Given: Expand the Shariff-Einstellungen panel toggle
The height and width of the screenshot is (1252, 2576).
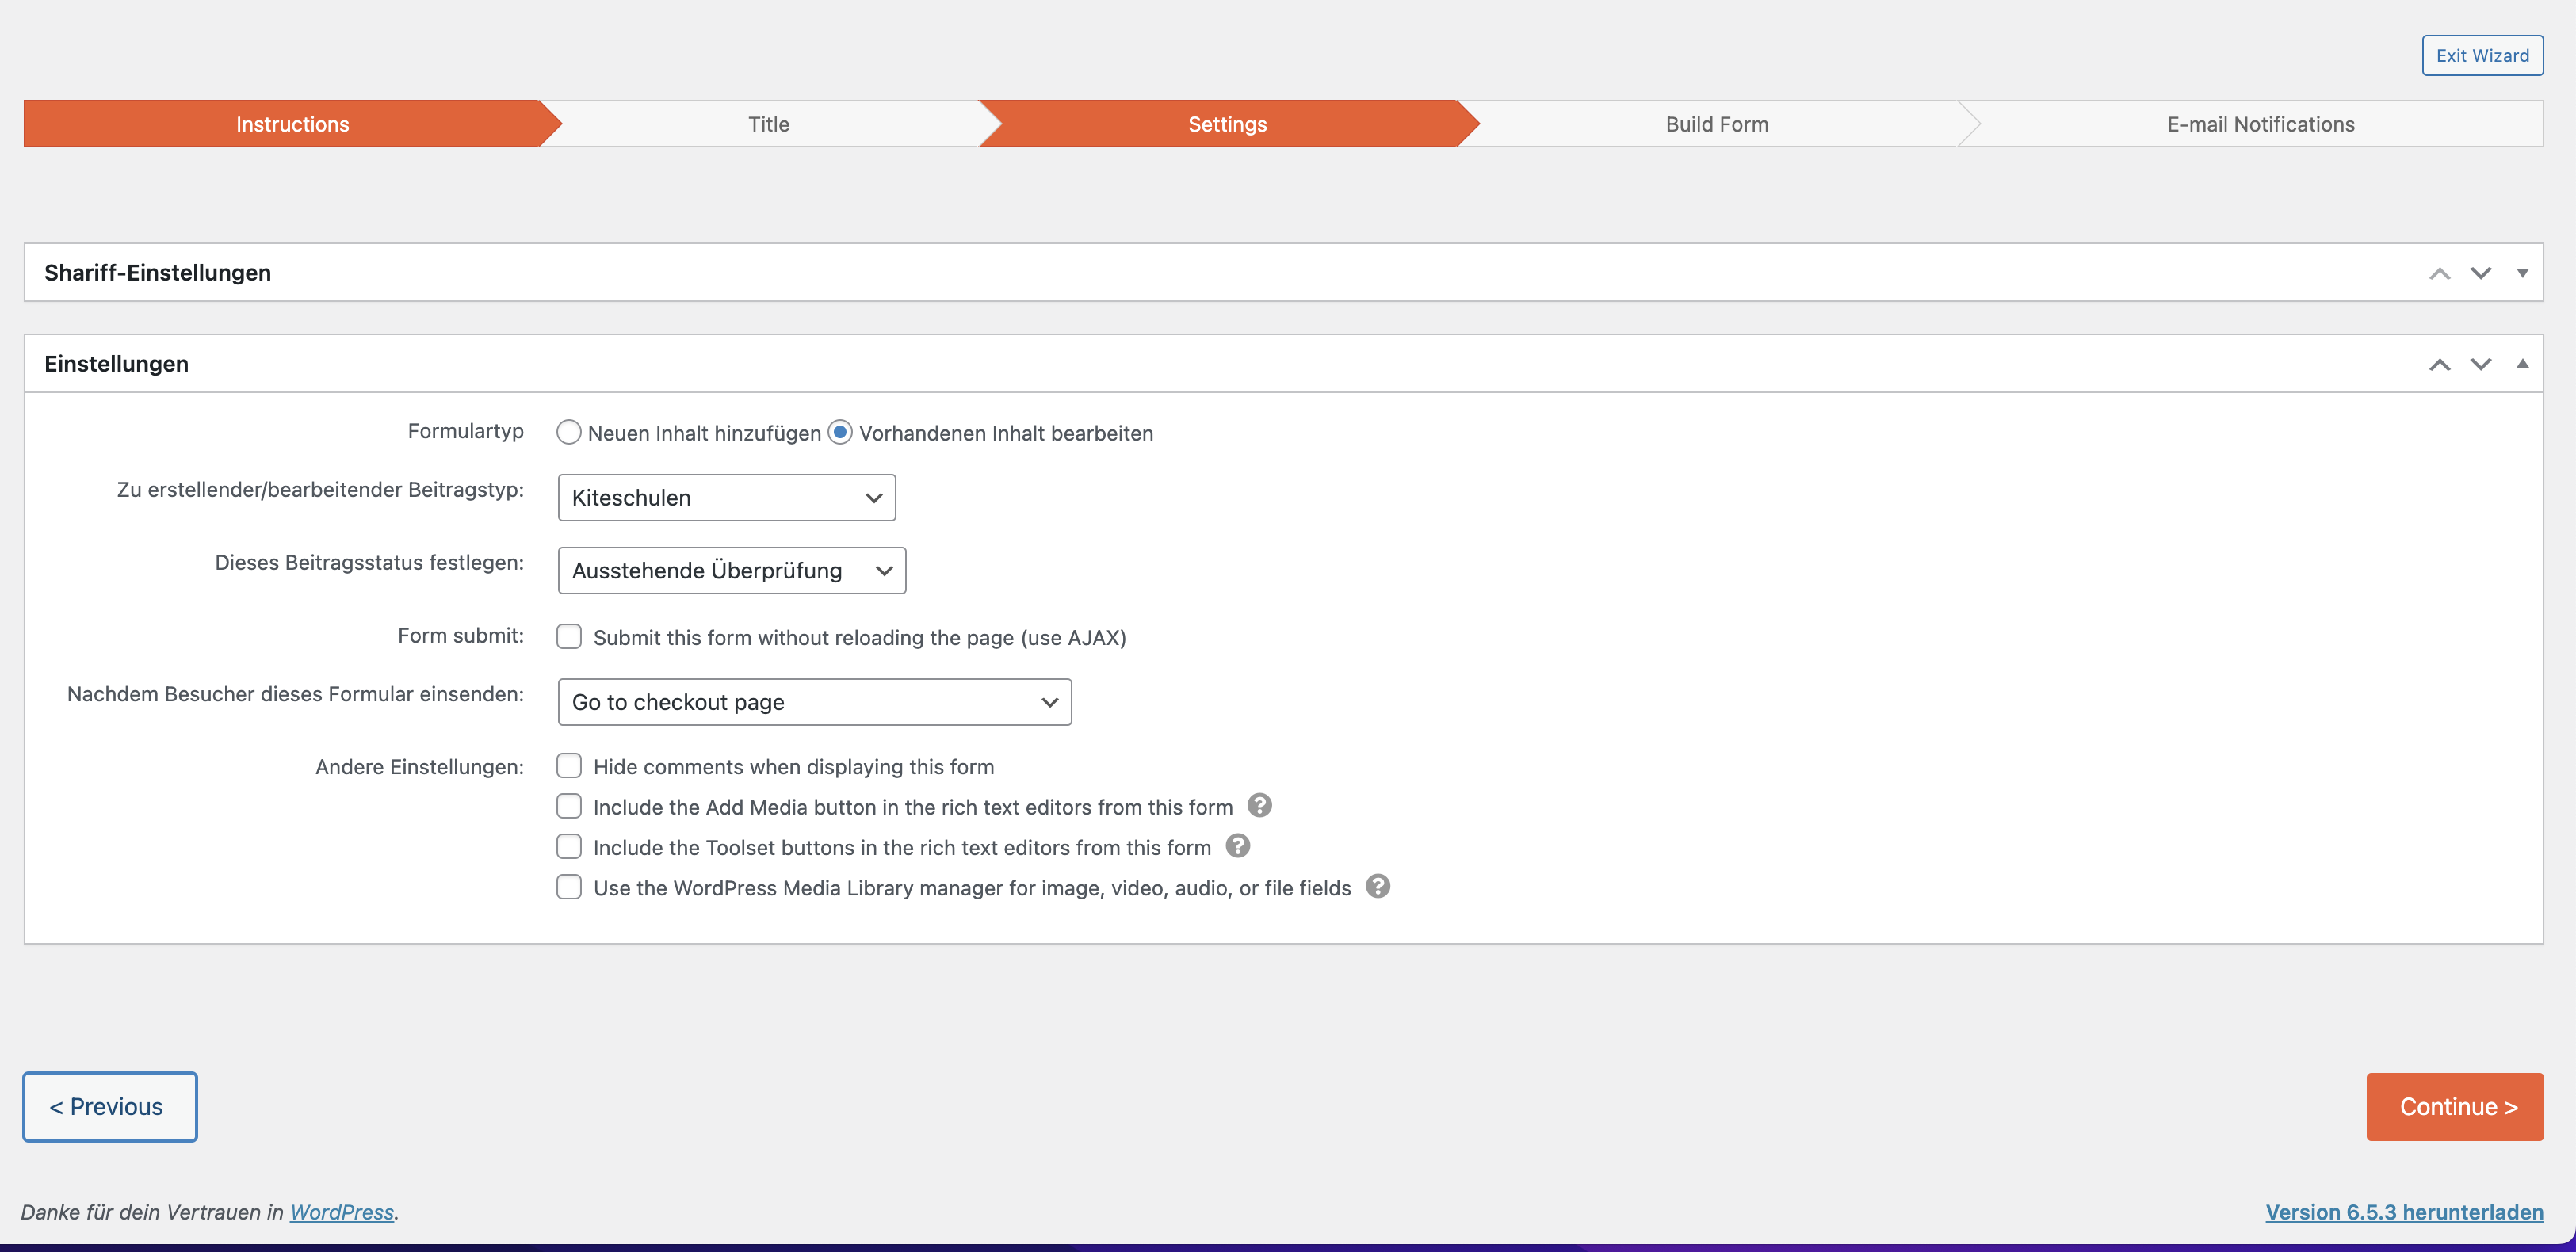Looking at the screenshot, I should [2522, 273].
